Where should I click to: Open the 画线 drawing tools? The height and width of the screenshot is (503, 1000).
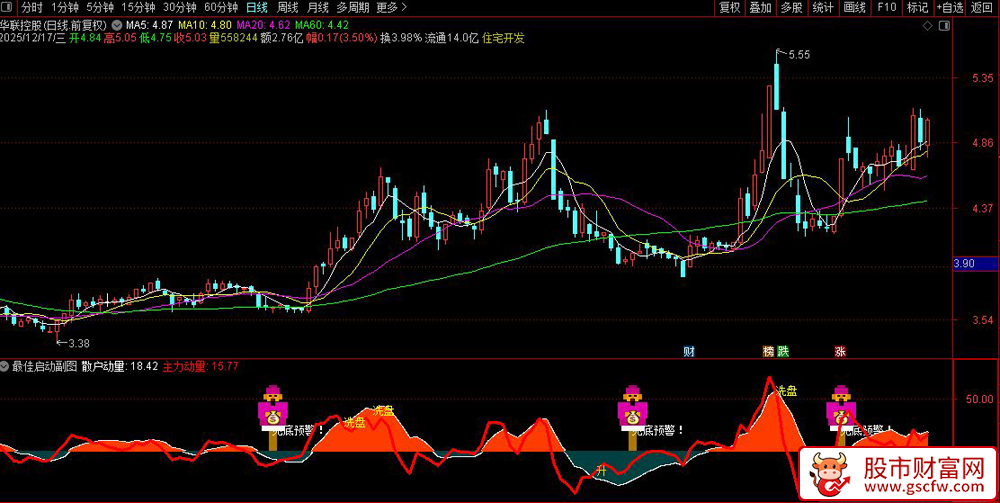(854, 8)
